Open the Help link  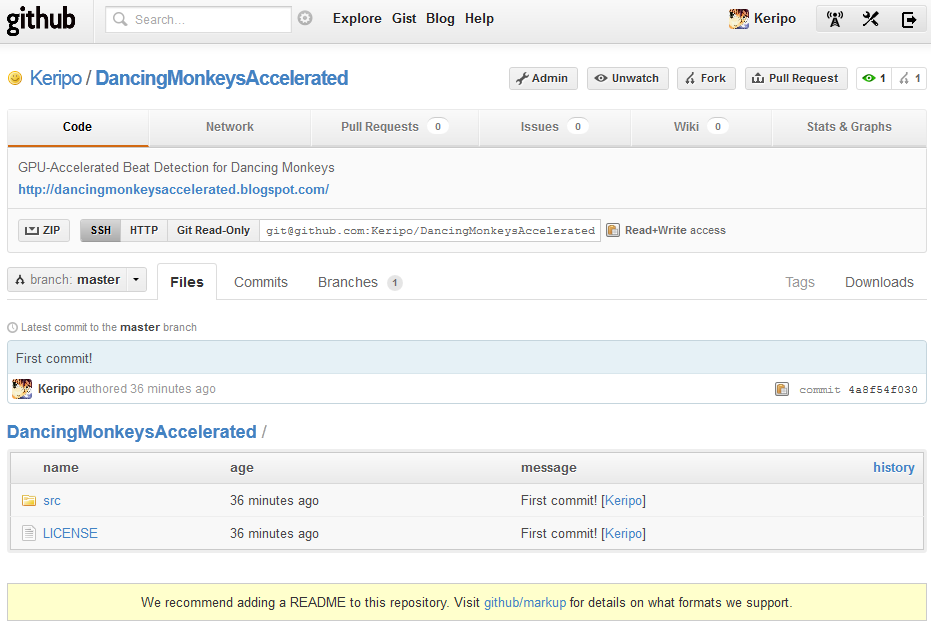coord(479,18)
